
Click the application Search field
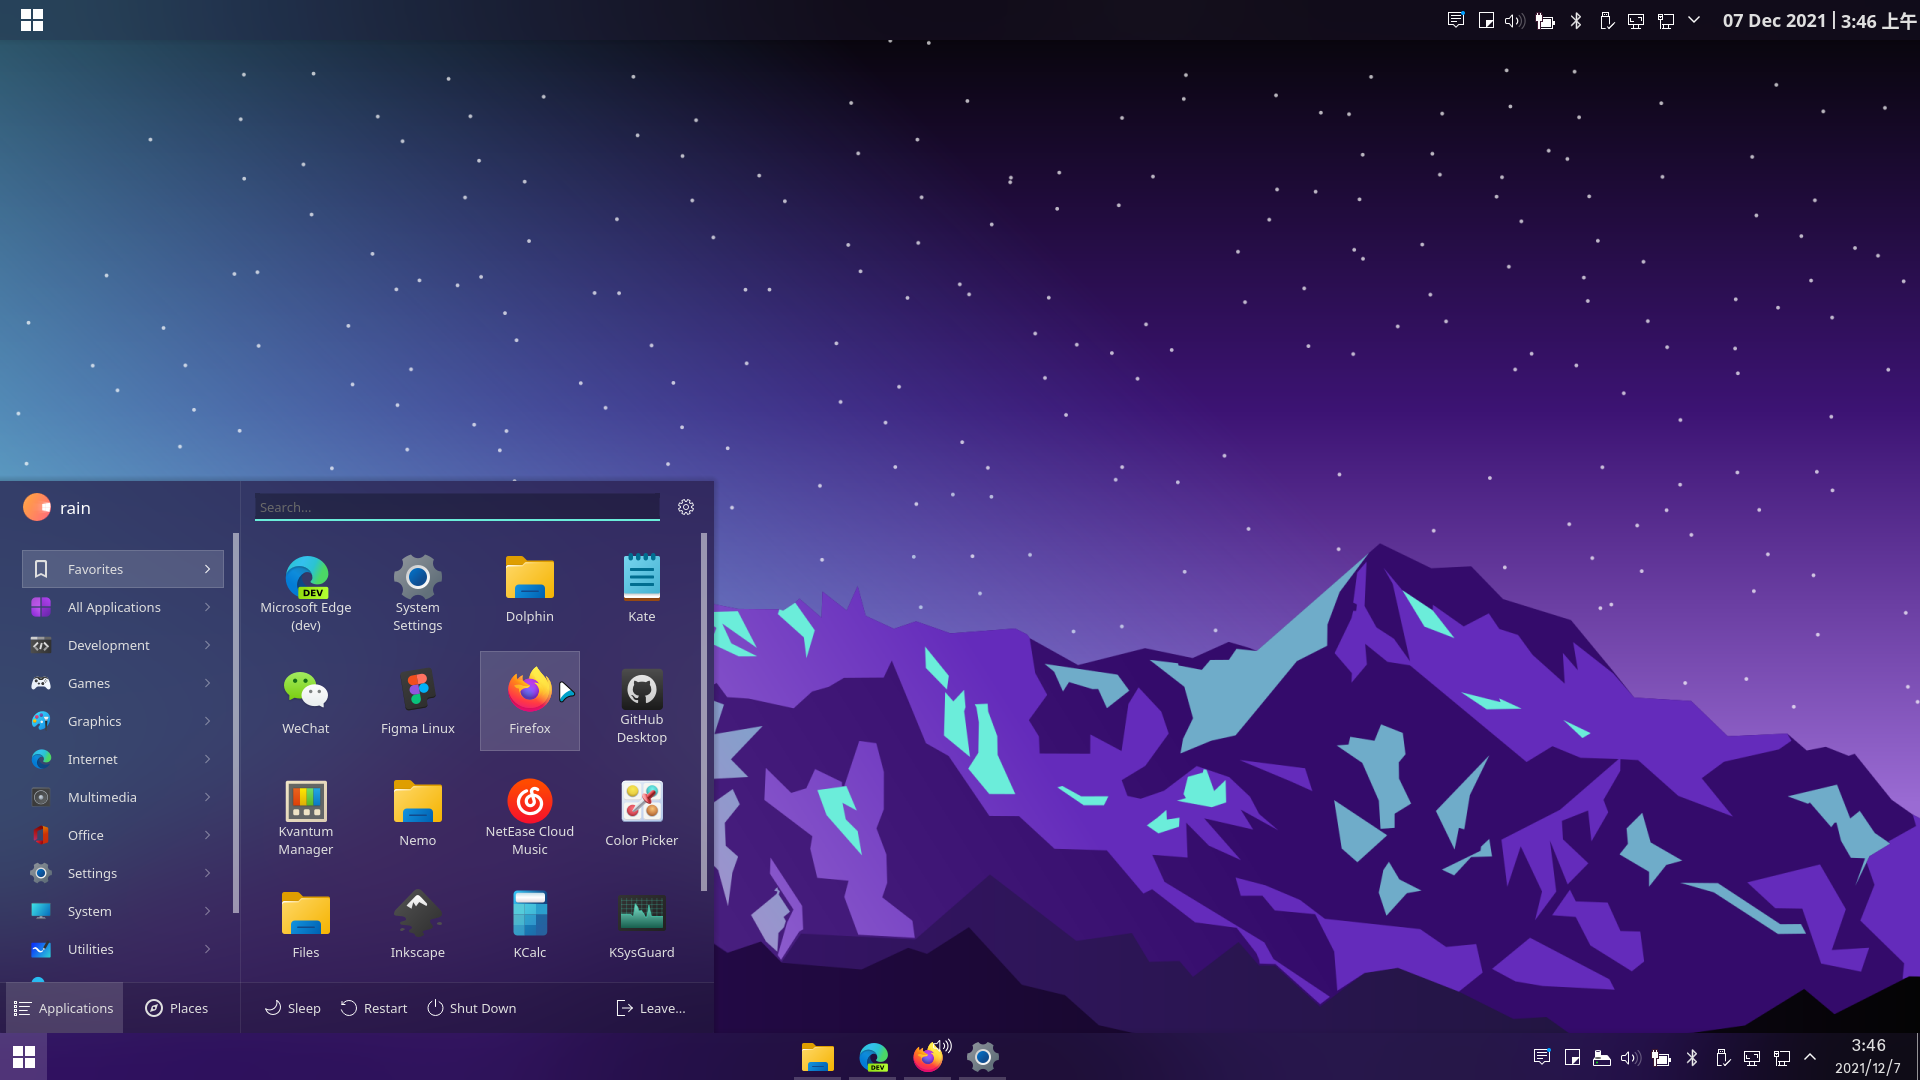457,507
